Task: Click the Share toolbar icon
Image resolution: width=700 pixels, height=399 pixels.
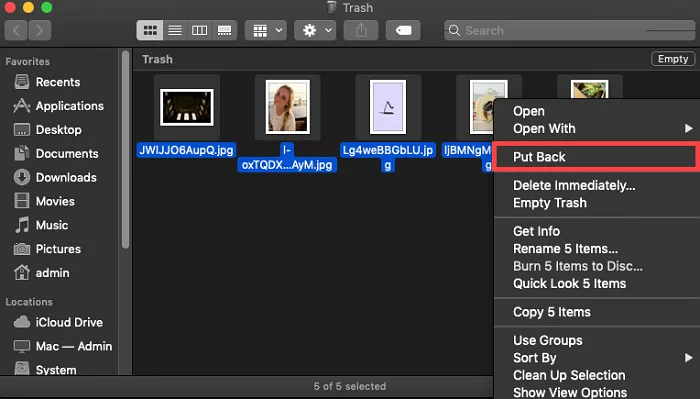Action: 361,30
